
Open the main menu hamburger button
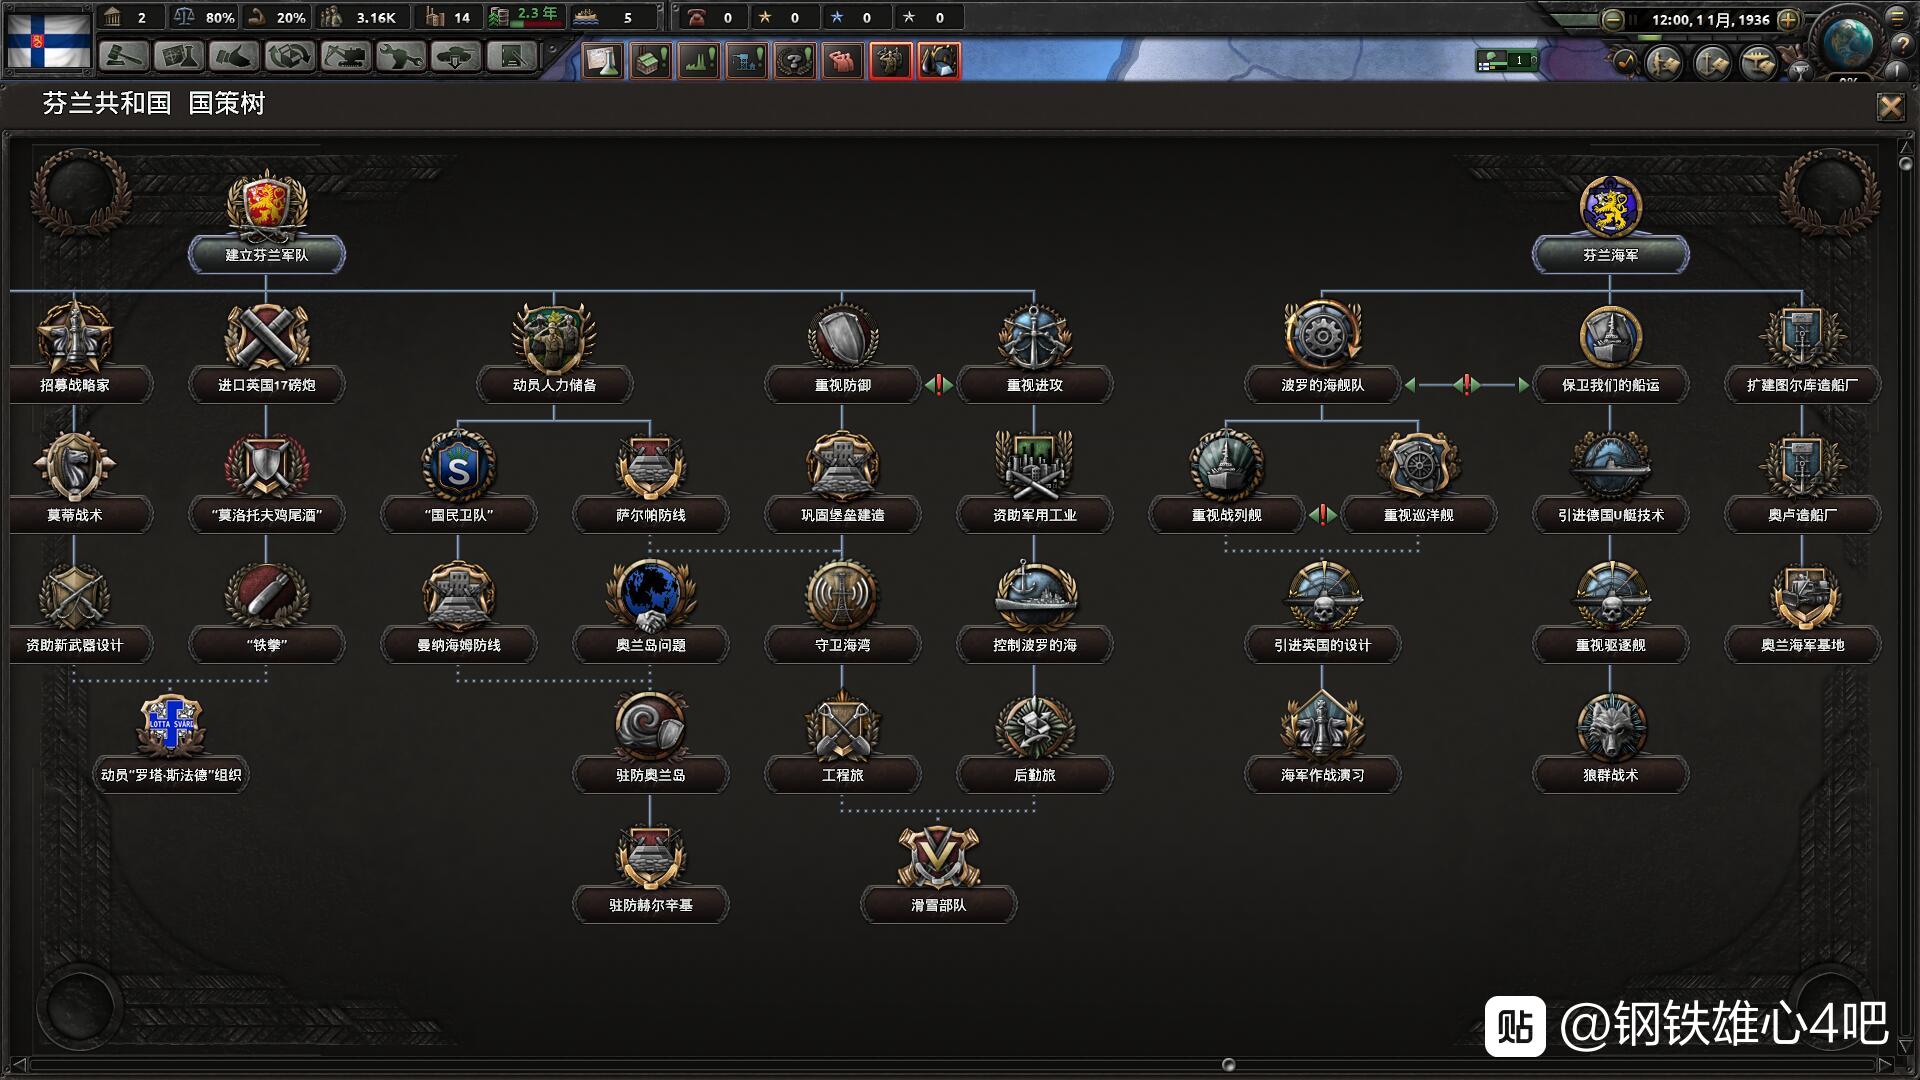[x=1898, y=16]
